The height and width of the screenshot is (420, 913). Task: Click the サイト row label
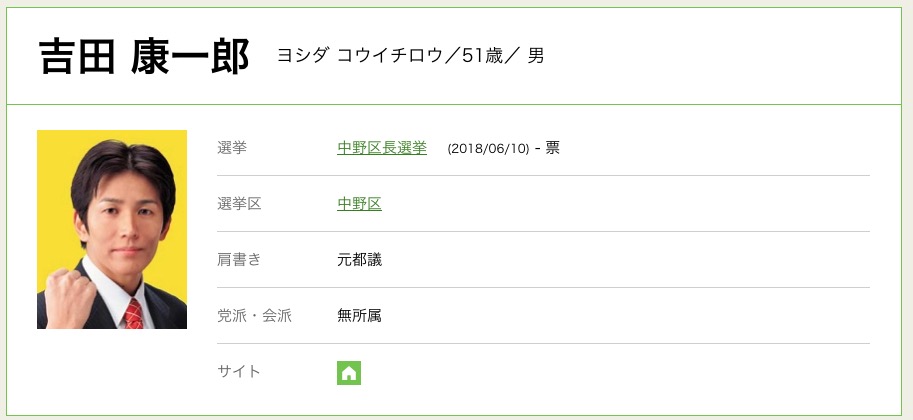pos(239,372)
